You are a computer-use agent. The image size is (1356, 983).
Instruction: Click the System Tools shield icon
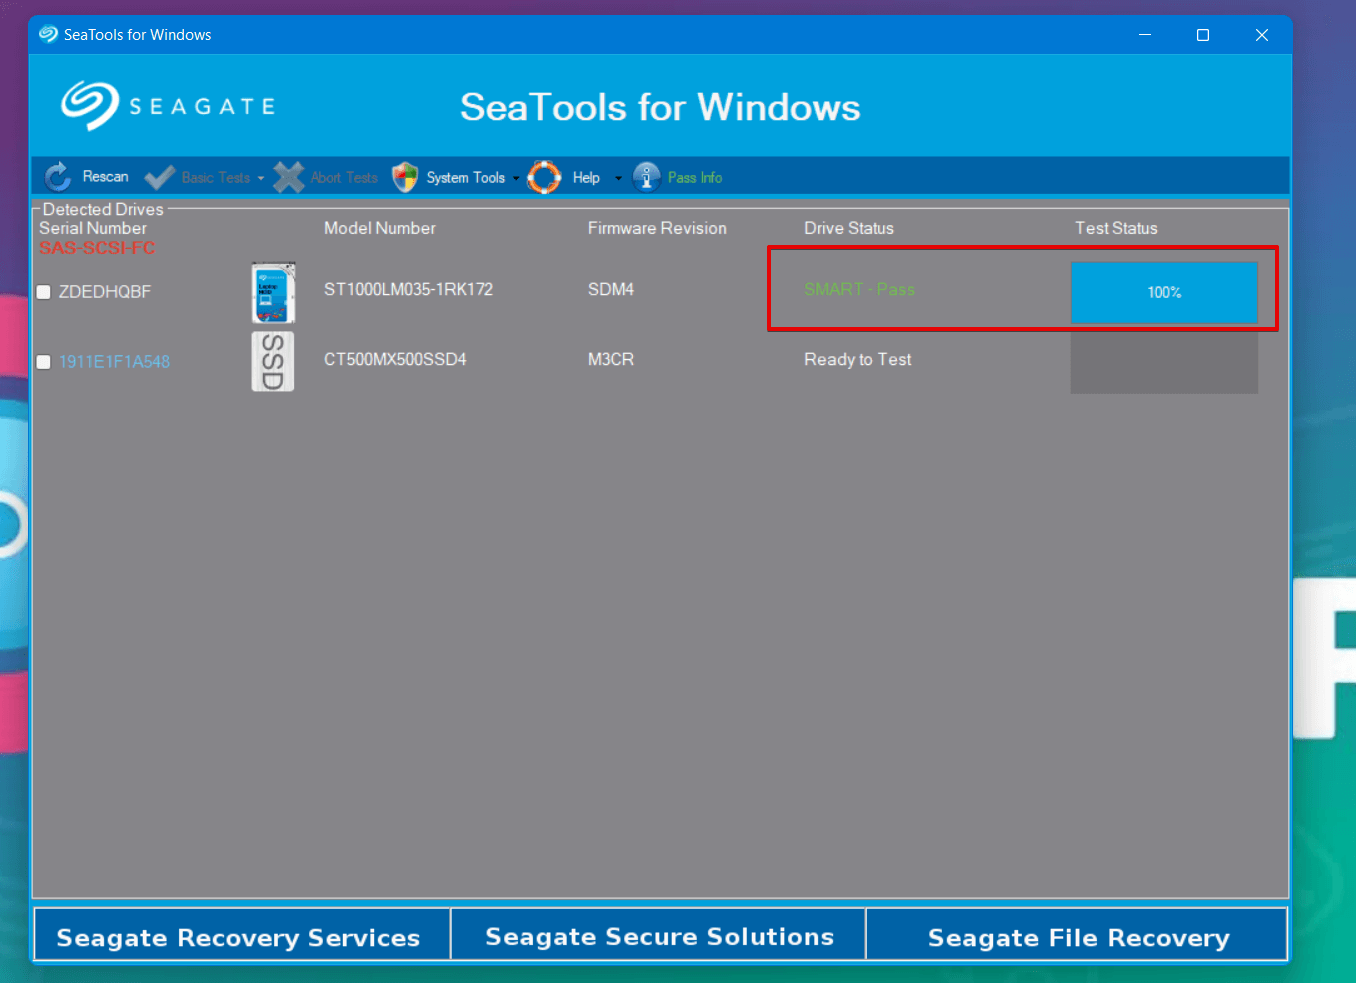[405, 177]
